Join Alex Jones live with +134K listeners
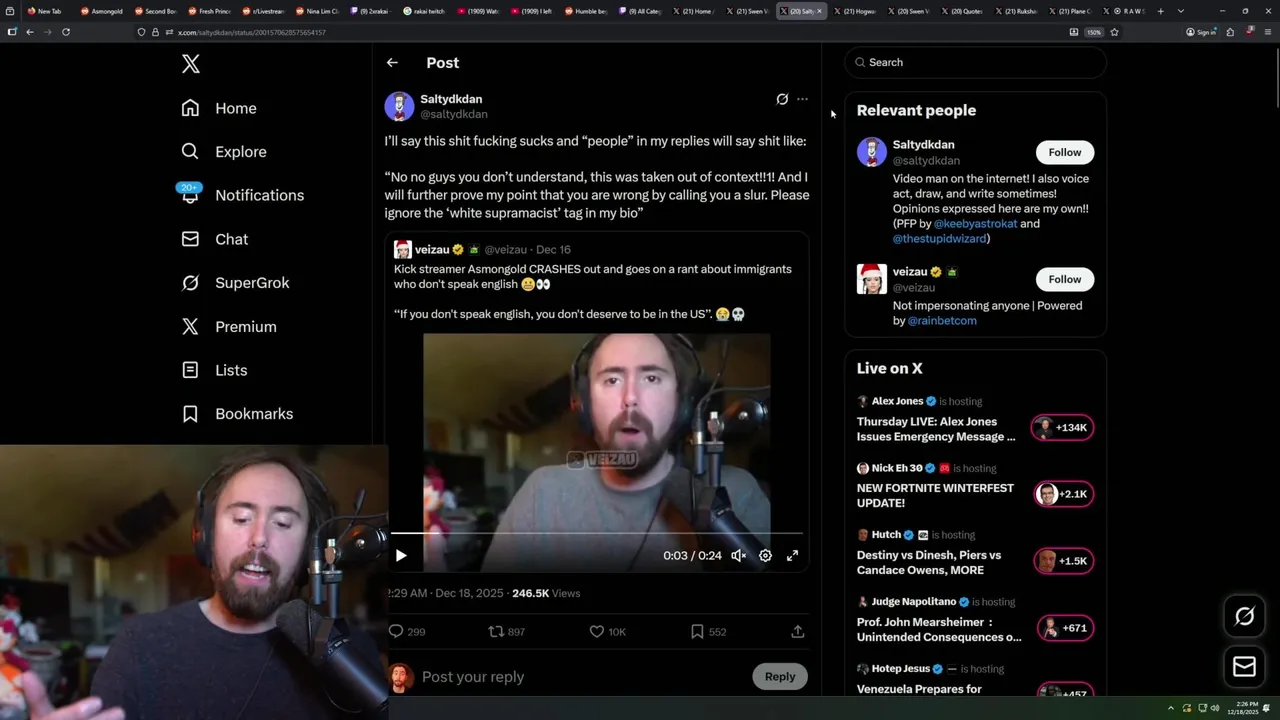1280x720 pixels. [1063, 427]
